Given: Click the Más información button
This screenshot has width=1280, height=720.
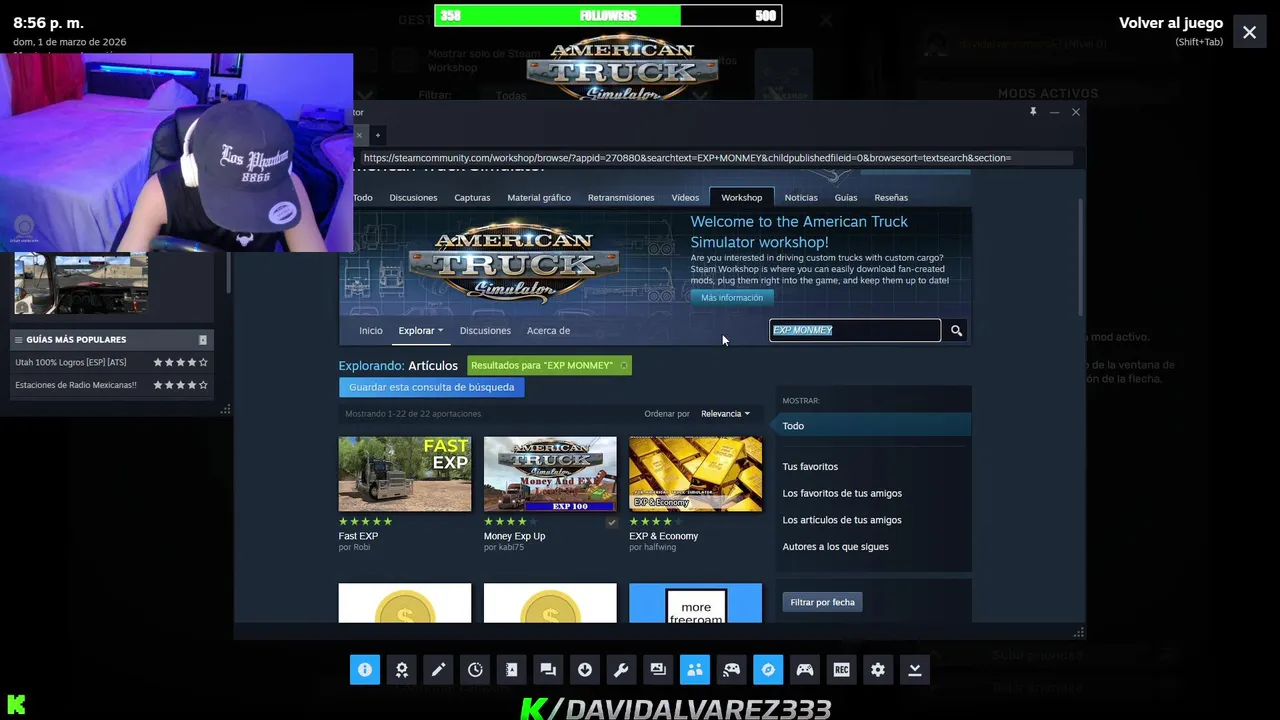Looking at the screenshot, I should 732,298.
